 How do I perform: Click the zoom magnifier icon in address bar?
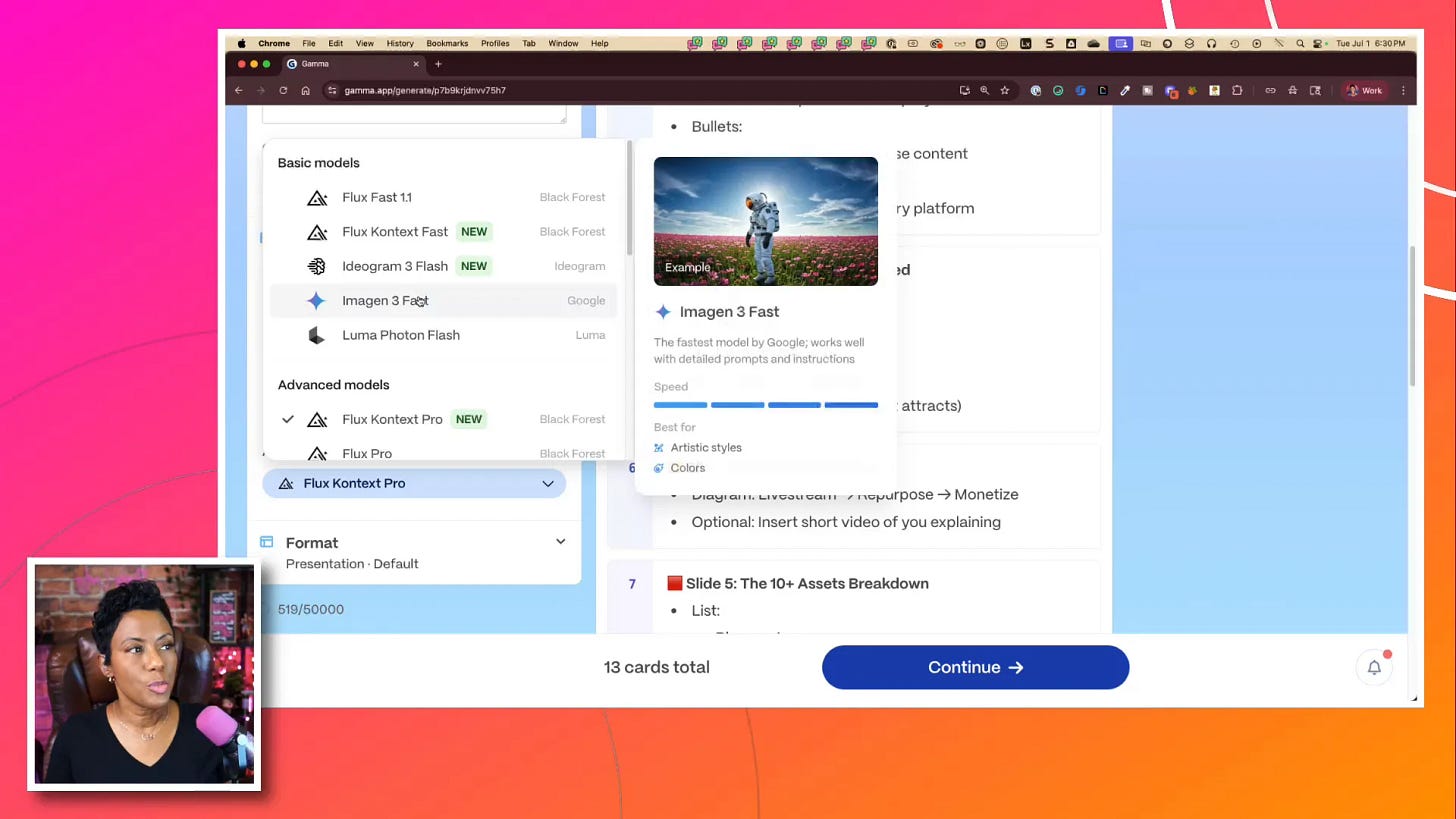(984, 90)
